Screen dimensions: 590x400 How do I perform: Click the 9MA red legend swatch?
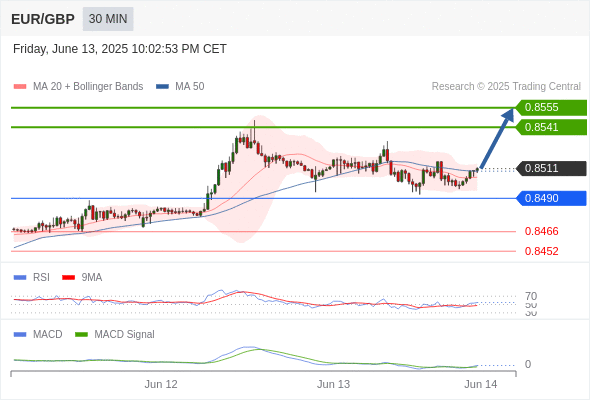point(68,278)
